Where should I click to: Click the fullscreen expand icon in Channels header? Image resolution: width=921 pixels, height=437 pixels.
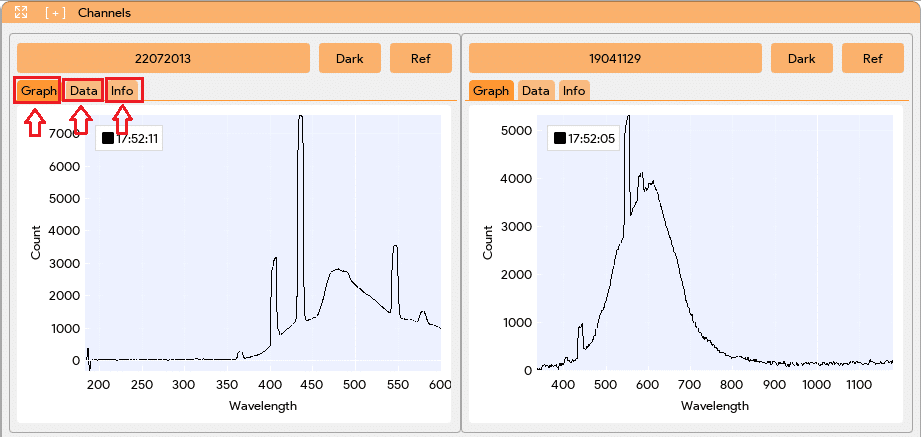click(21, 12)
